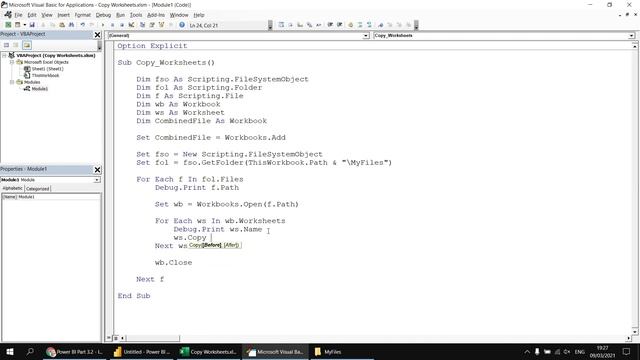This screenshot has height=360, width=640.
Task: Open Find with the binoculars icon
Action: (71, 25)
